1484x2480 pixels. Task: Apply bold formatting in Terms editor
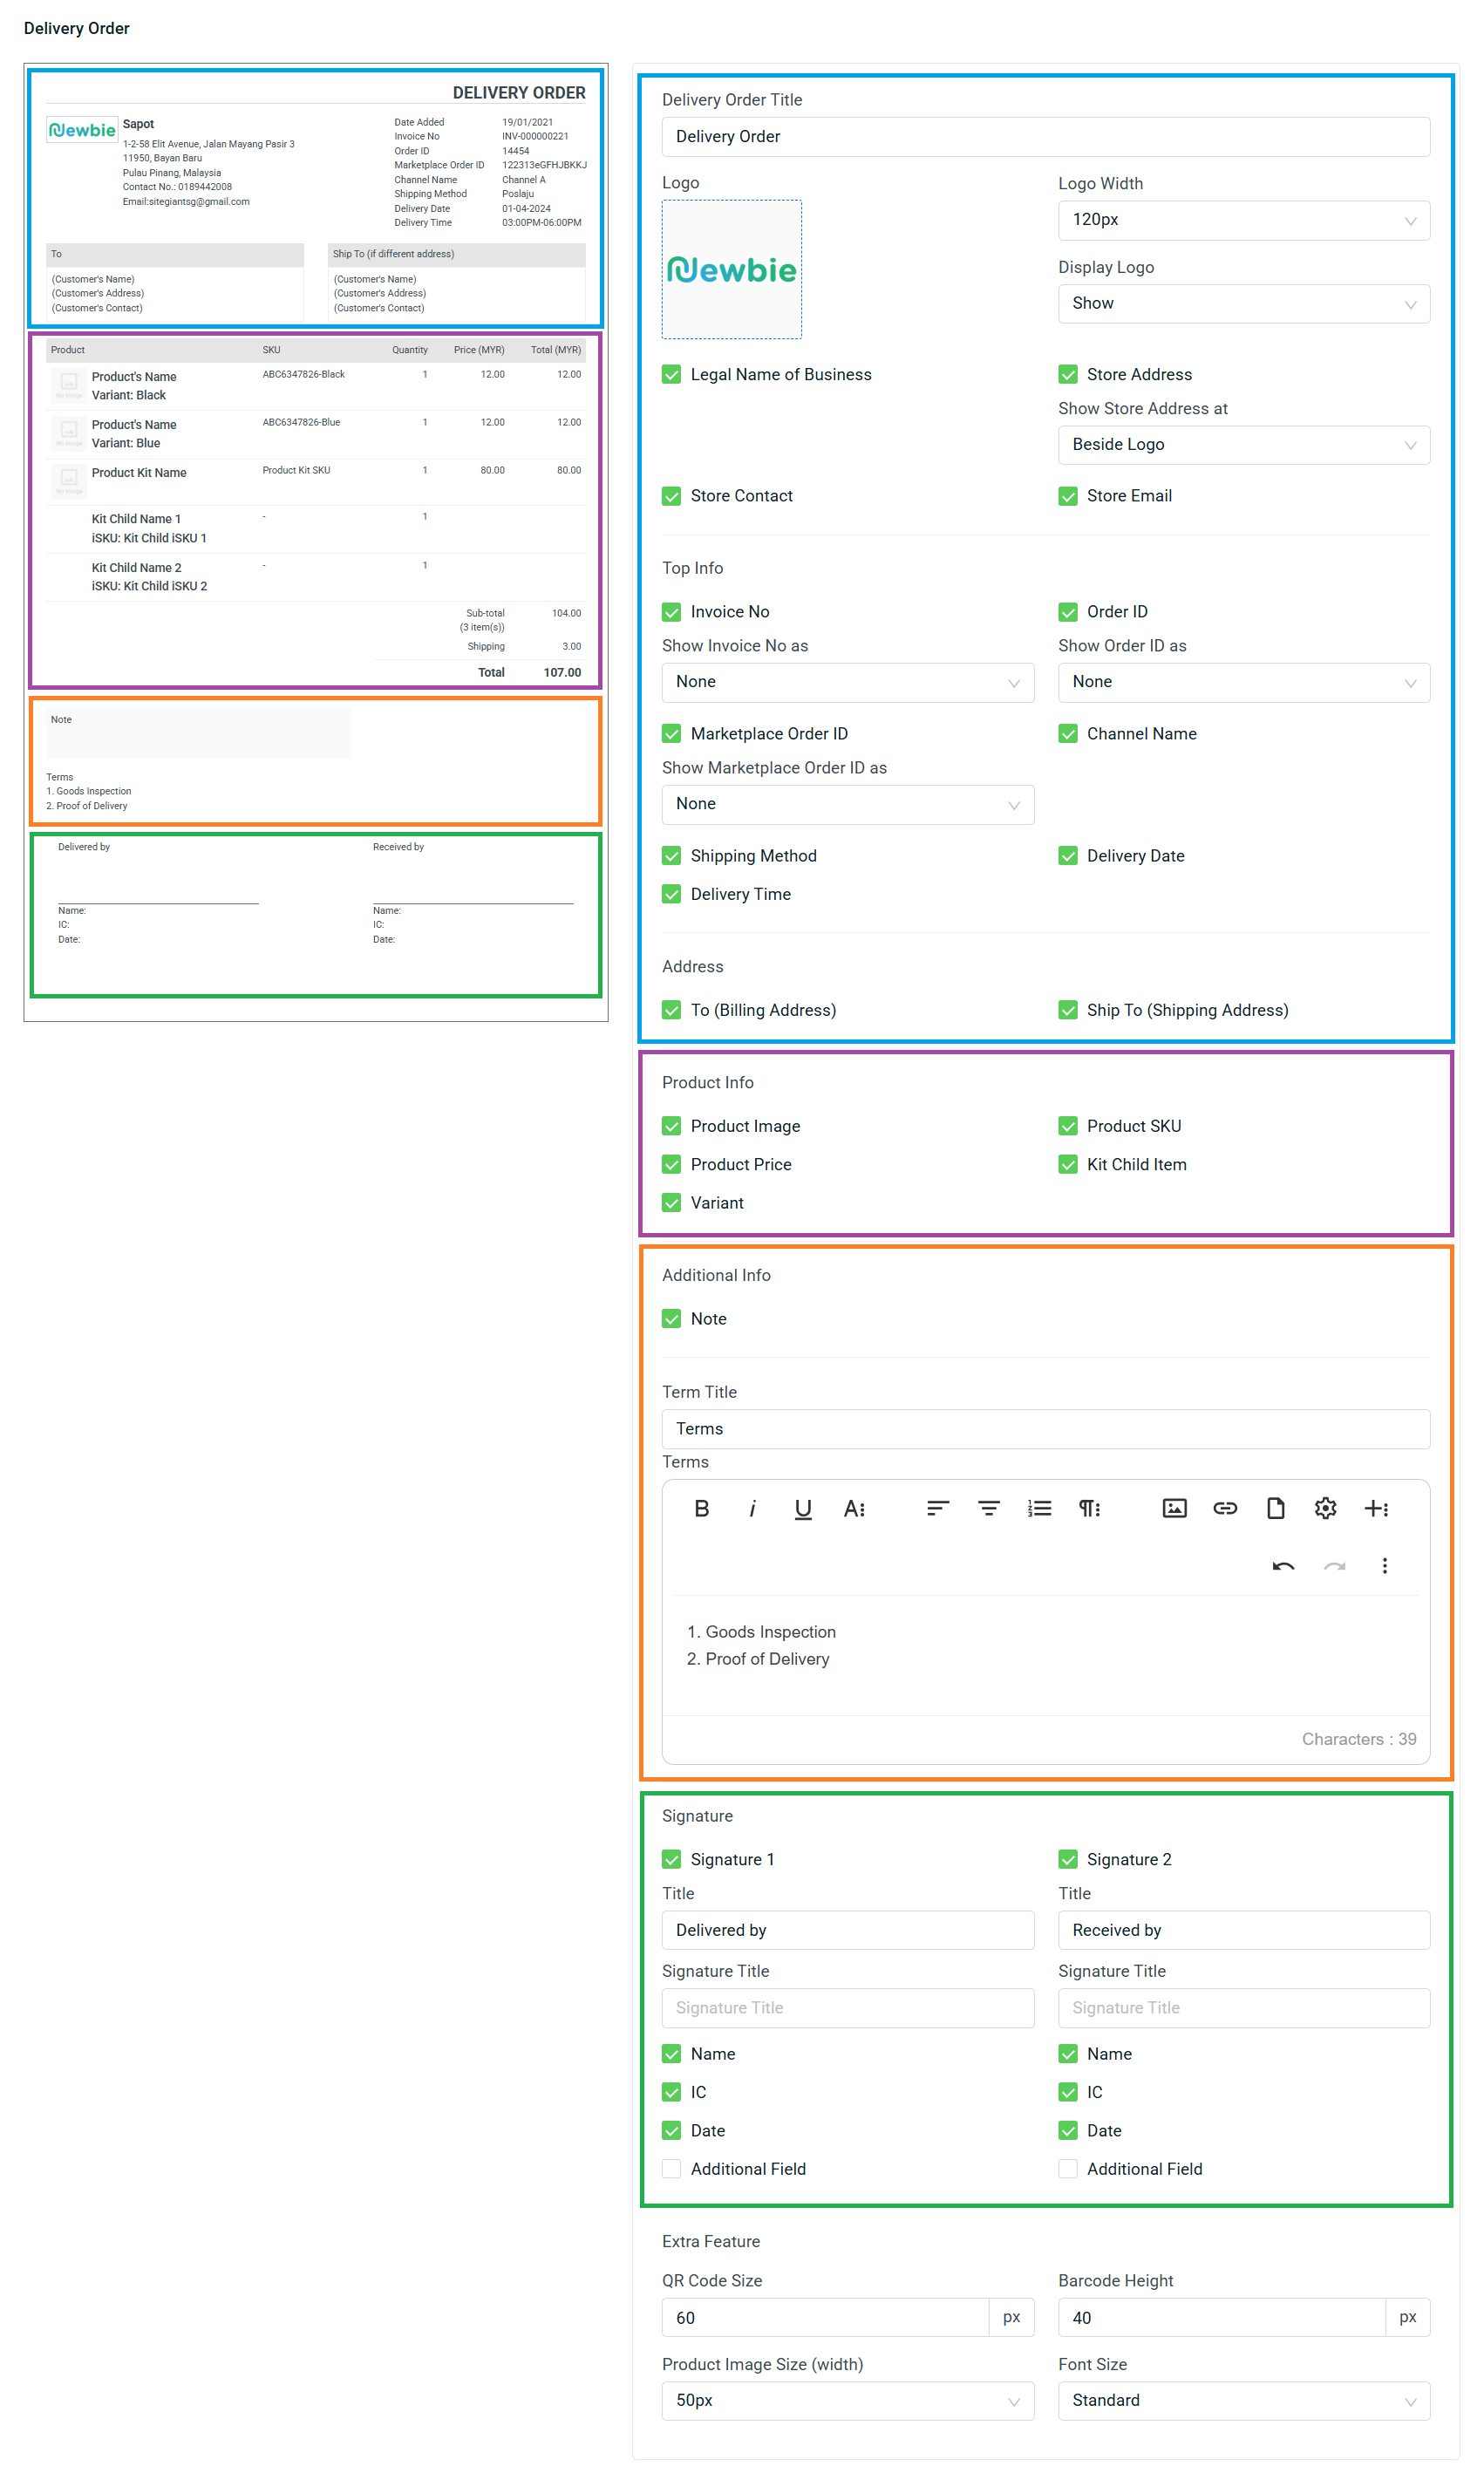pyautogui.click(x=701, y=1508)
